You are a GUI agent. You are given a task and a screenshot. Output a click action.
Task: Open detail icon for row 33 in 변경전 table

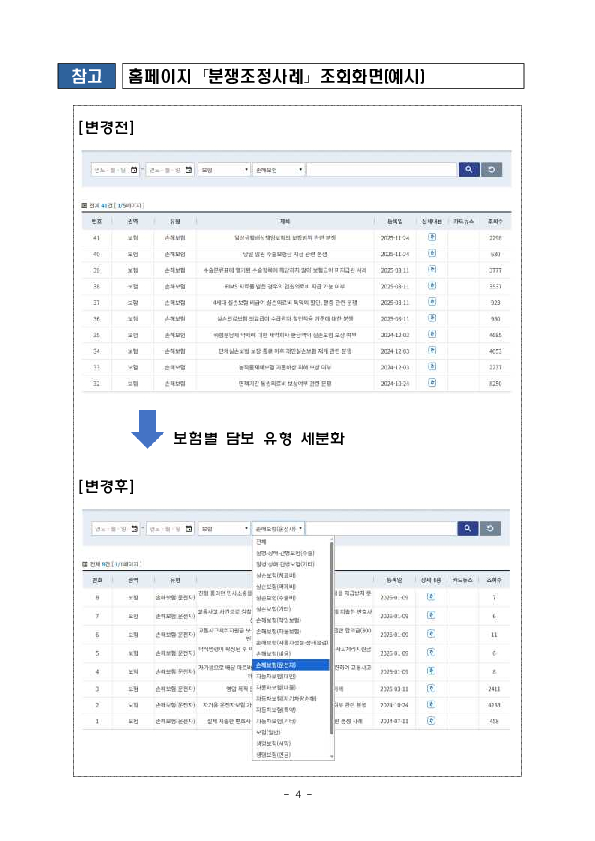[432, 366]
